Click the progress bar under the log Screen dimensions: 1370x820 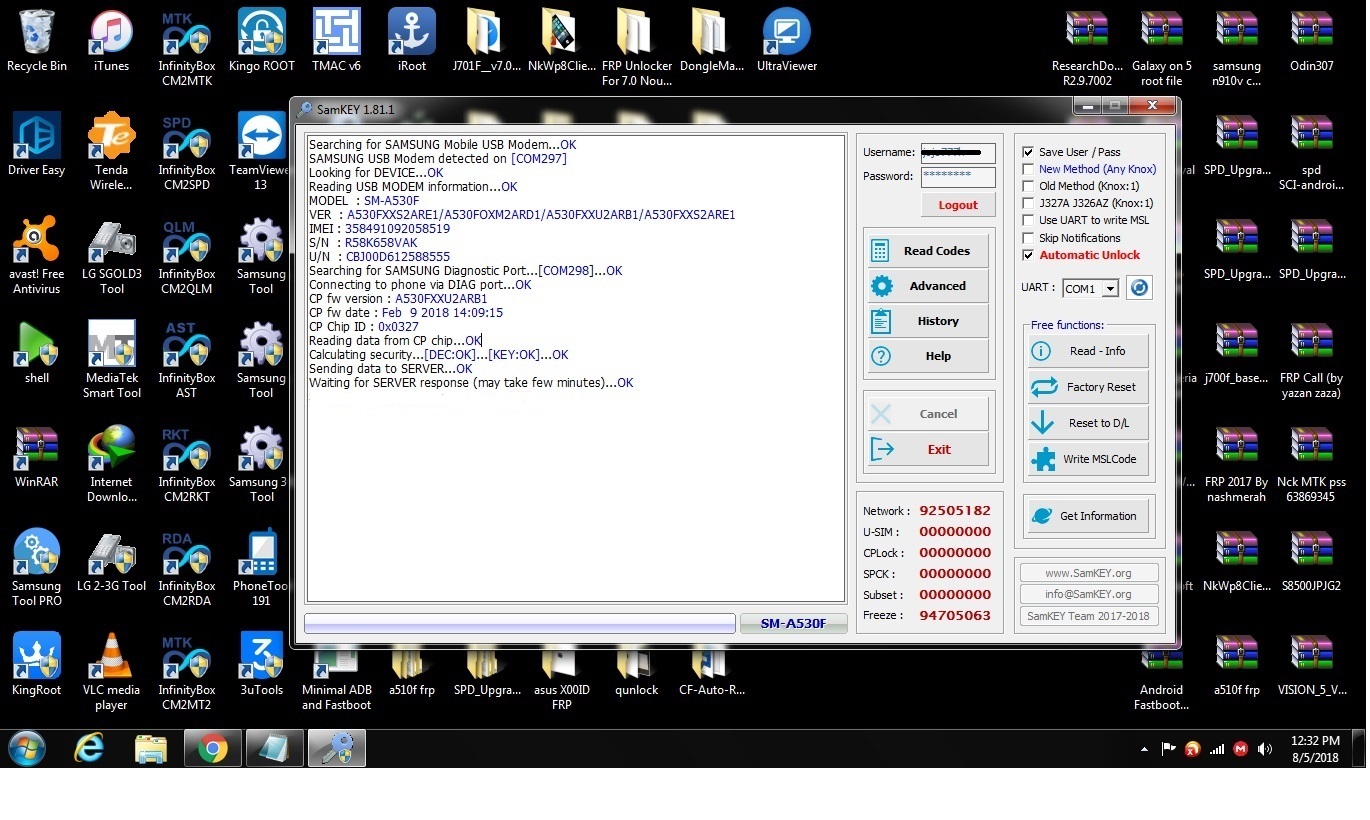click(520, 623)
